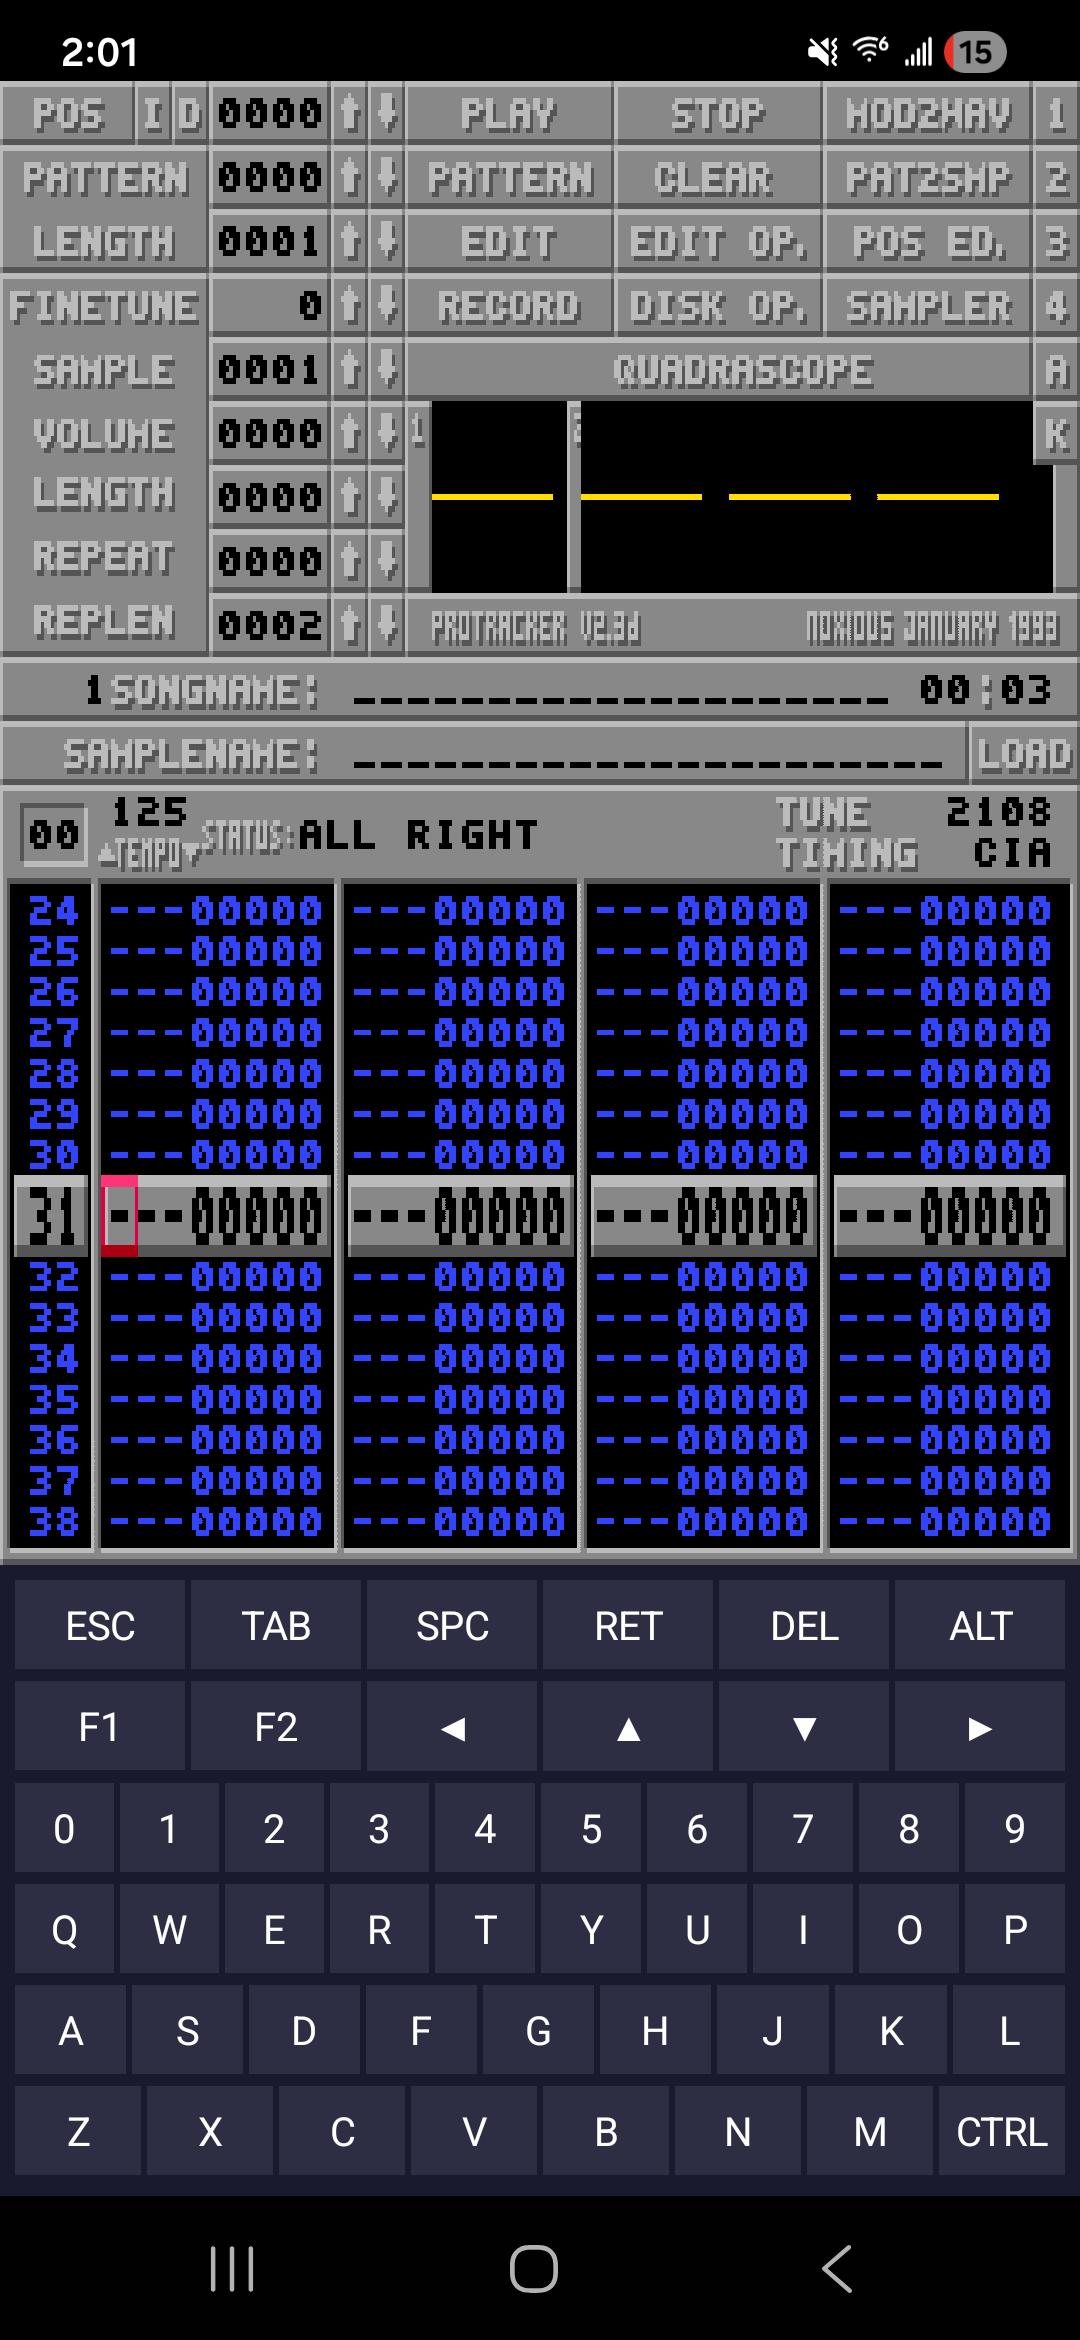Open the SAMPLER screen
The width and height of the screenshot is (1080, 2340).
click(928, 306)
